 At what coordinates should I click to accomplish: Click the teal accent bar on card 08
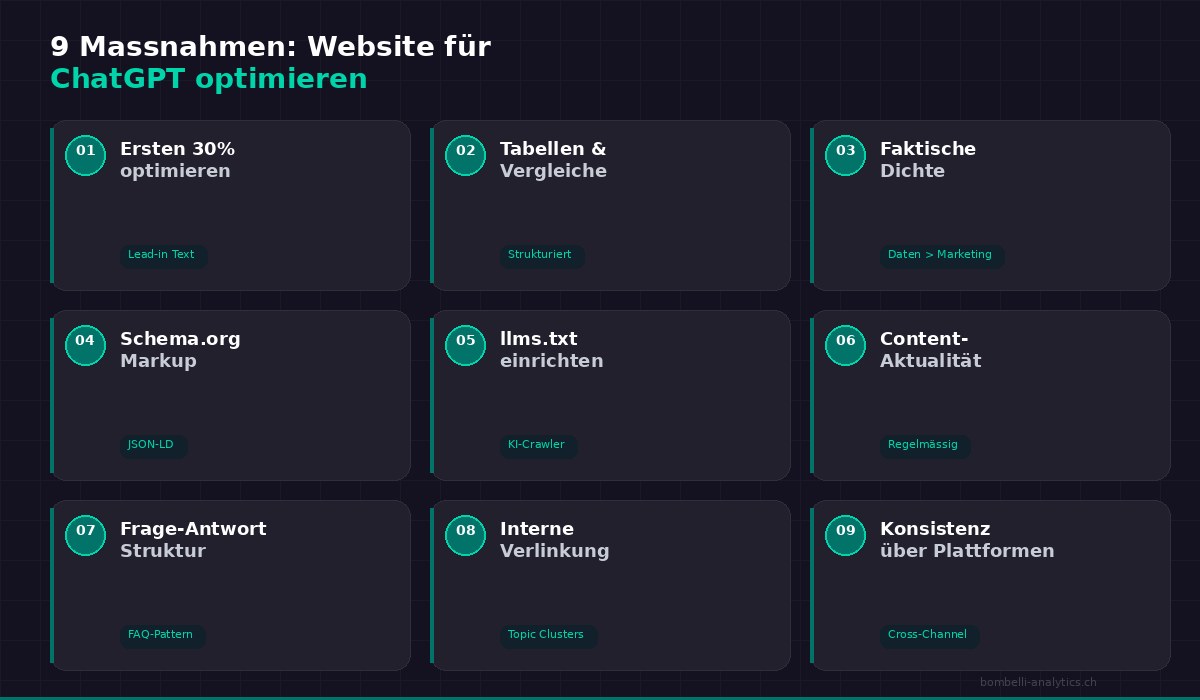click(432, 585)
